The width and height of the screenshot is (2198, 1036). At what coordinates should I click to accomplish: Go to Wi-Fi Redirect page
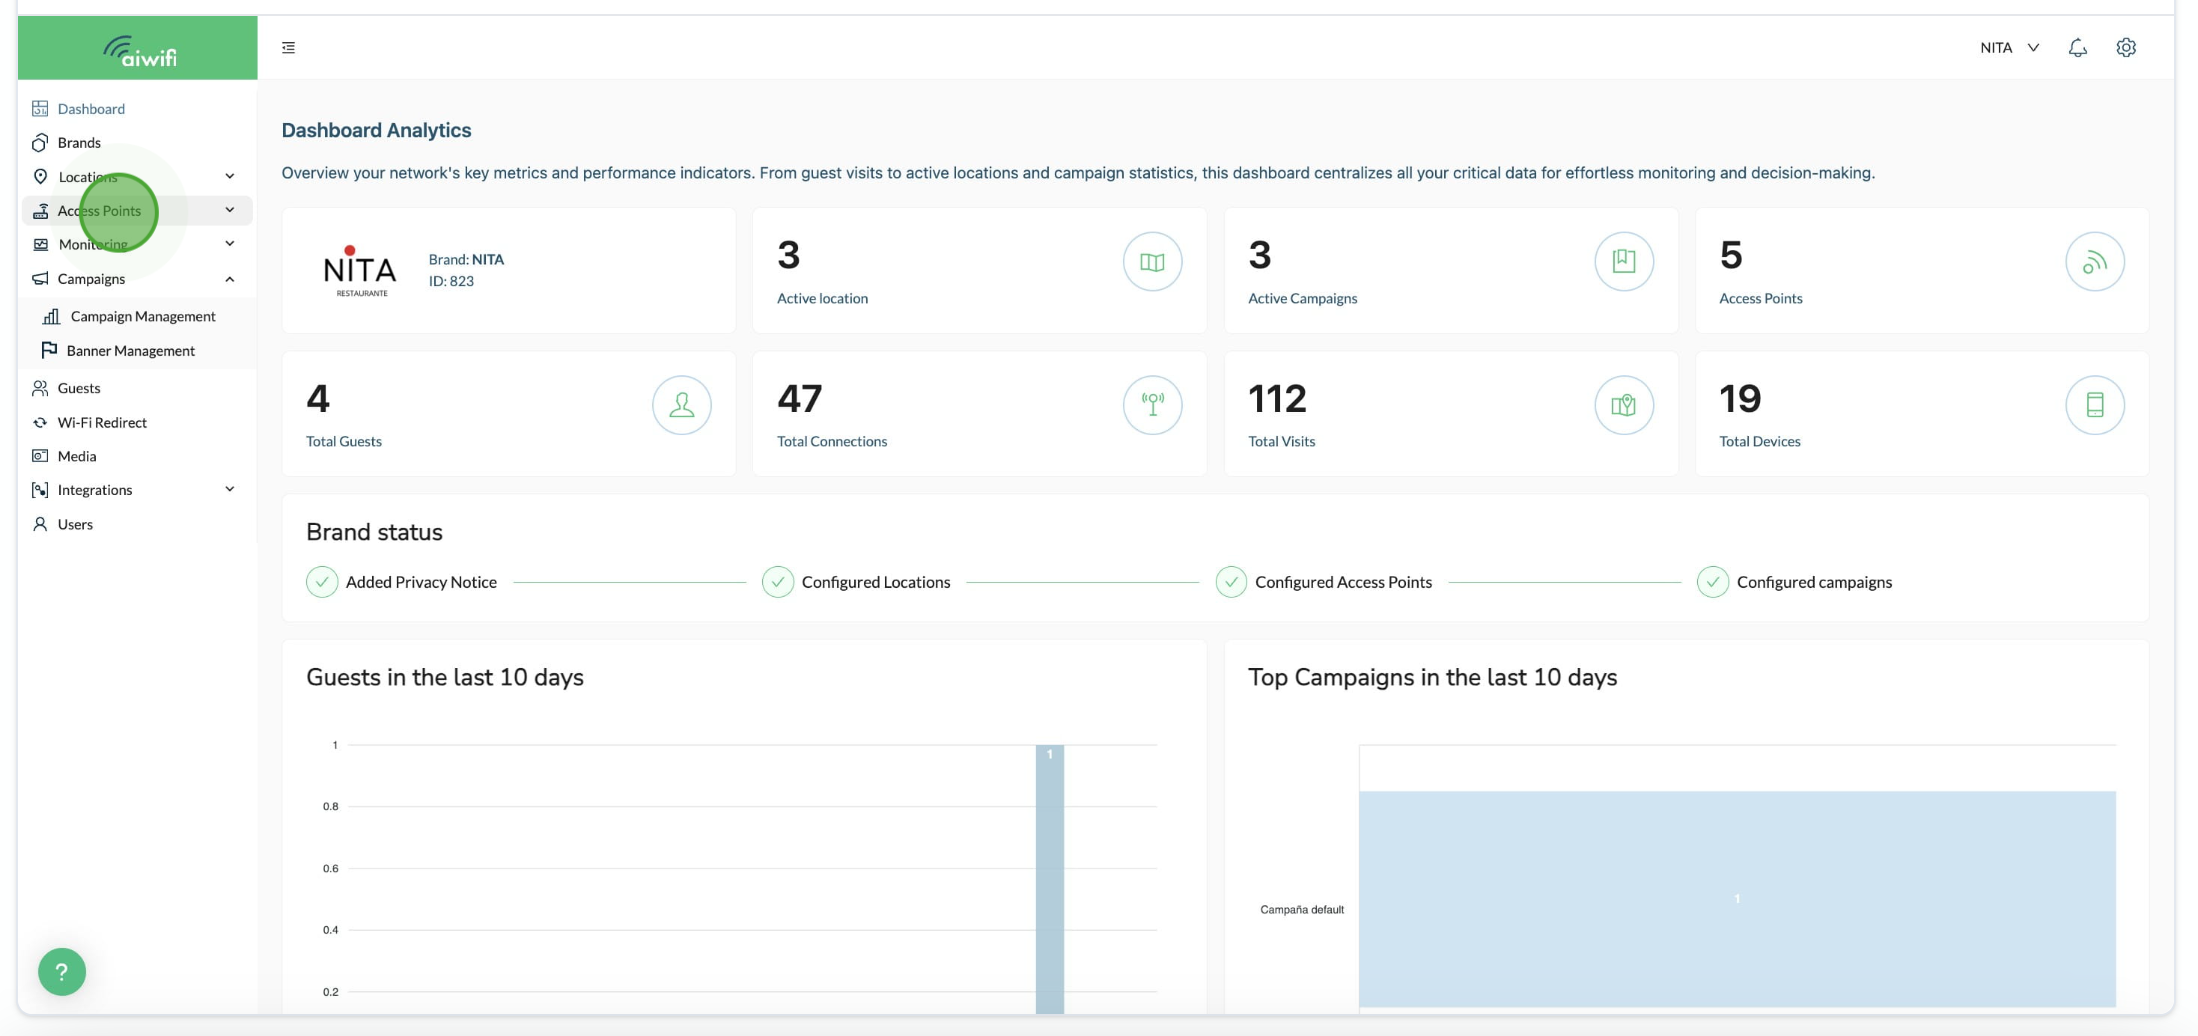click(102, 423)
